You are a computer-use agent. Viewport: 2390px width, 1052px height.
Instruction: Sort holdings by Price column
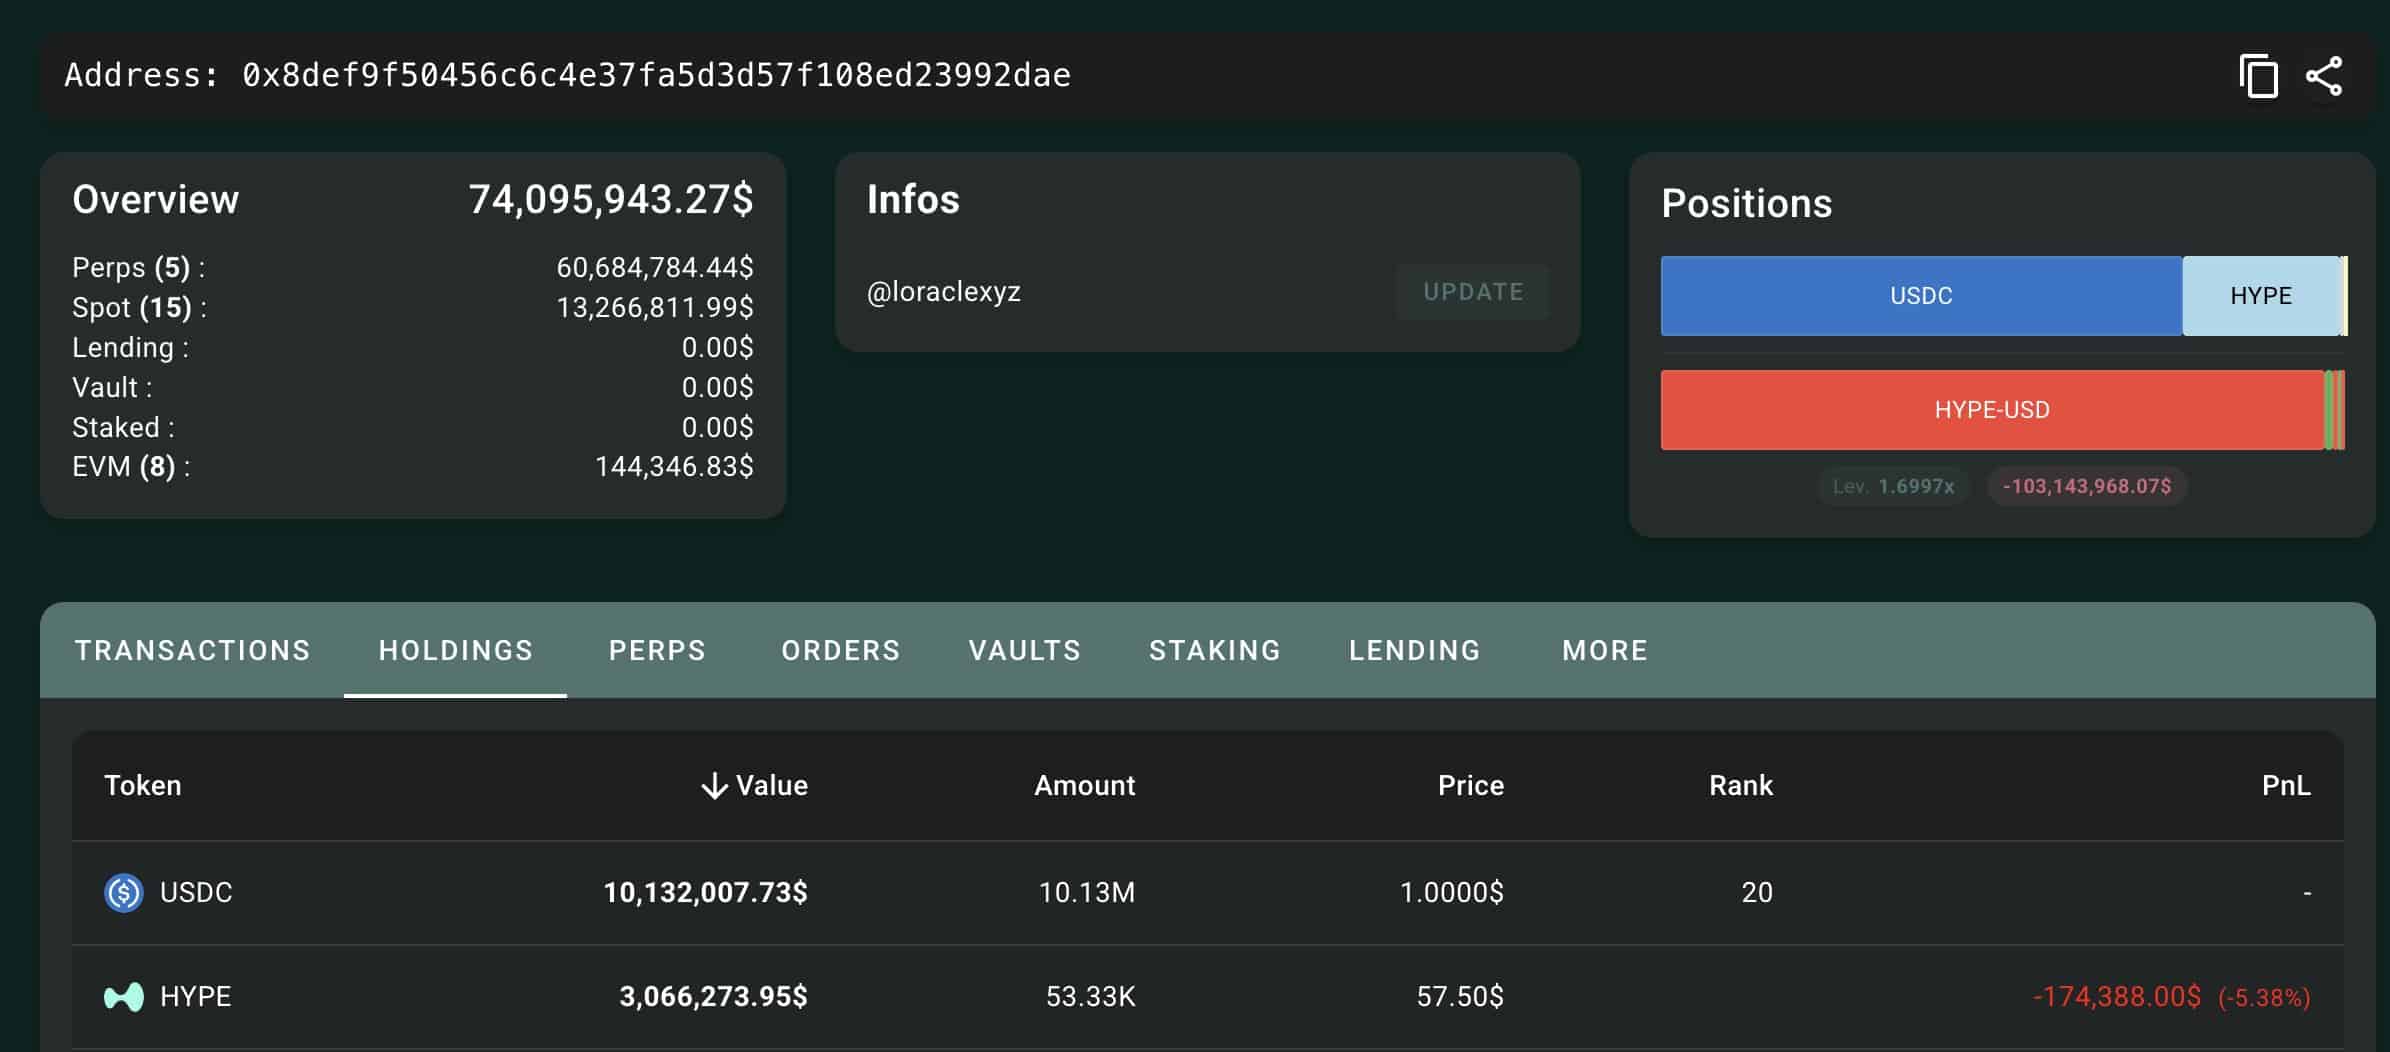[1471, 786]
